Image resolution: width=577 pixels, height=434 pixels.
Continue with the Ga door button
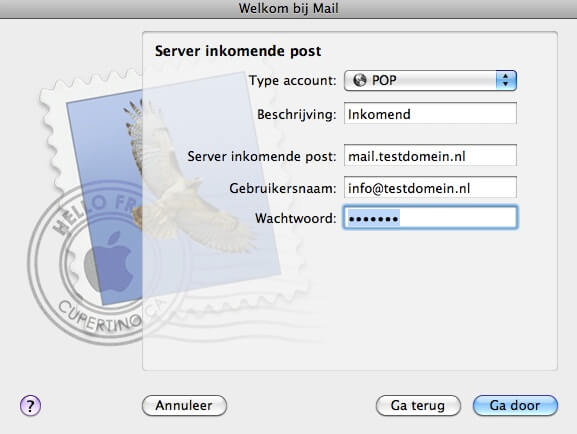coord(515,405)
